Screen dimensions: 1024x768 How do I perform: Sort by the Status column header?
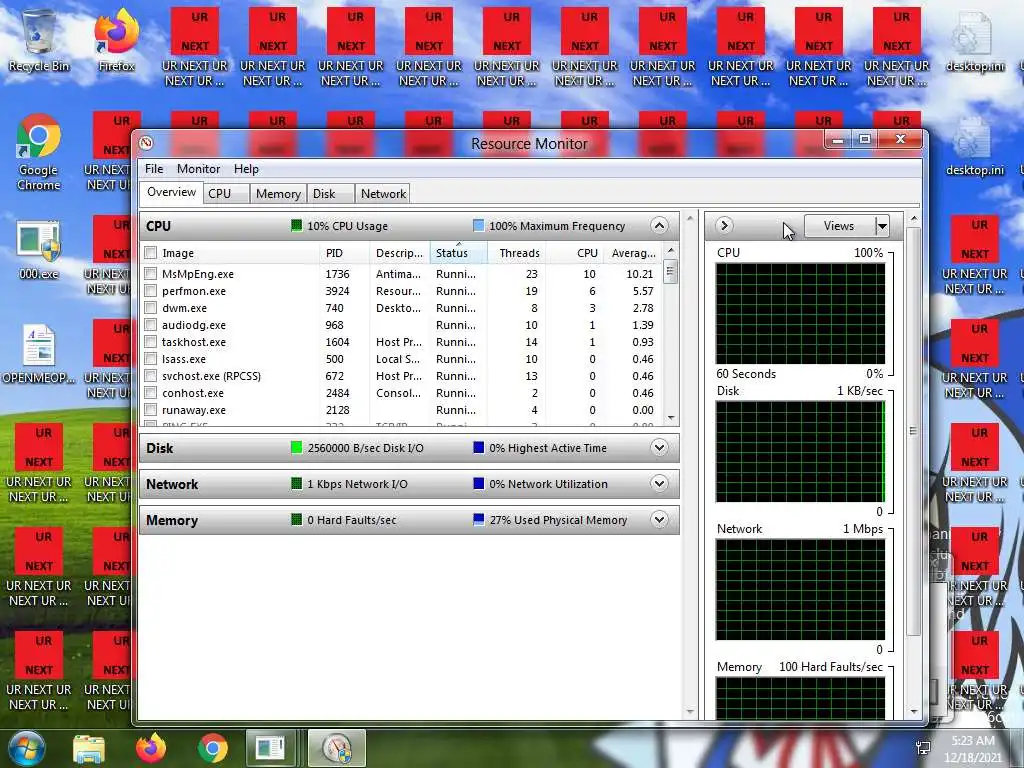tap(458, 253)
